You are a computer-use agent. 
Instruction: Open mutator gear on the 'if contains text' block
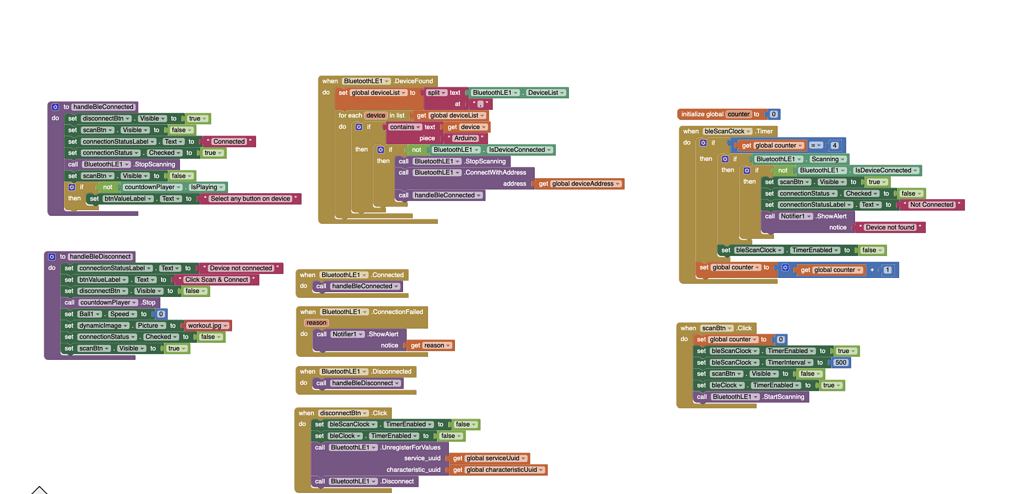359,127
